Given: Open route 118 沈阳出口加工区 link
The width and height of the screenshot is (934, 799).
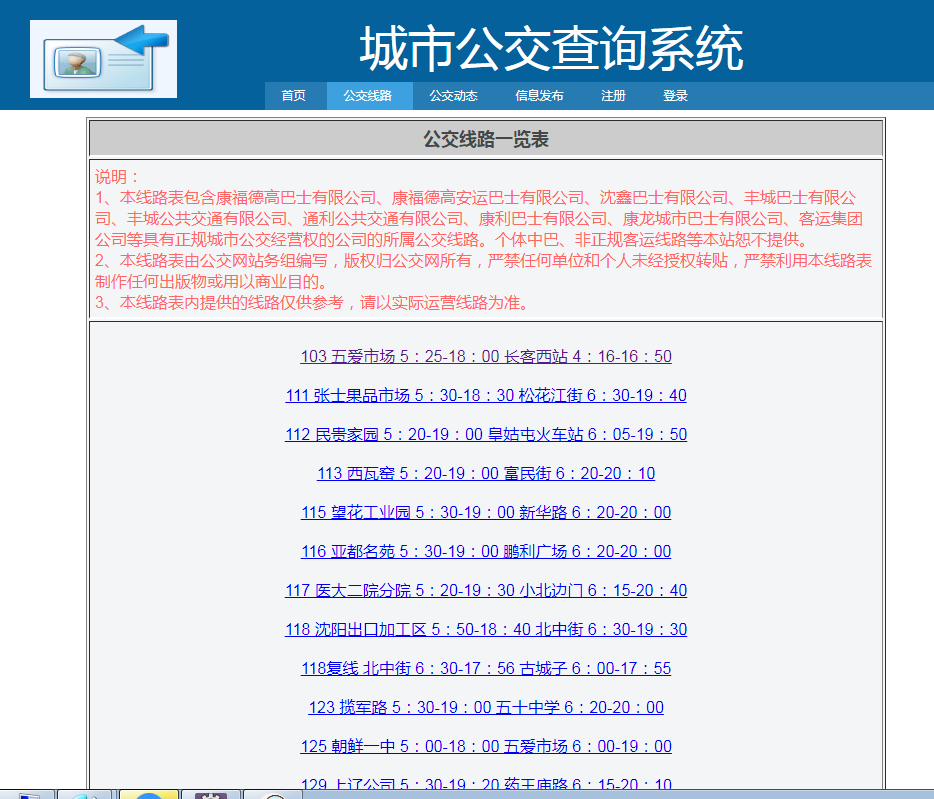Looking at the screenshot, I should point(486,629).
